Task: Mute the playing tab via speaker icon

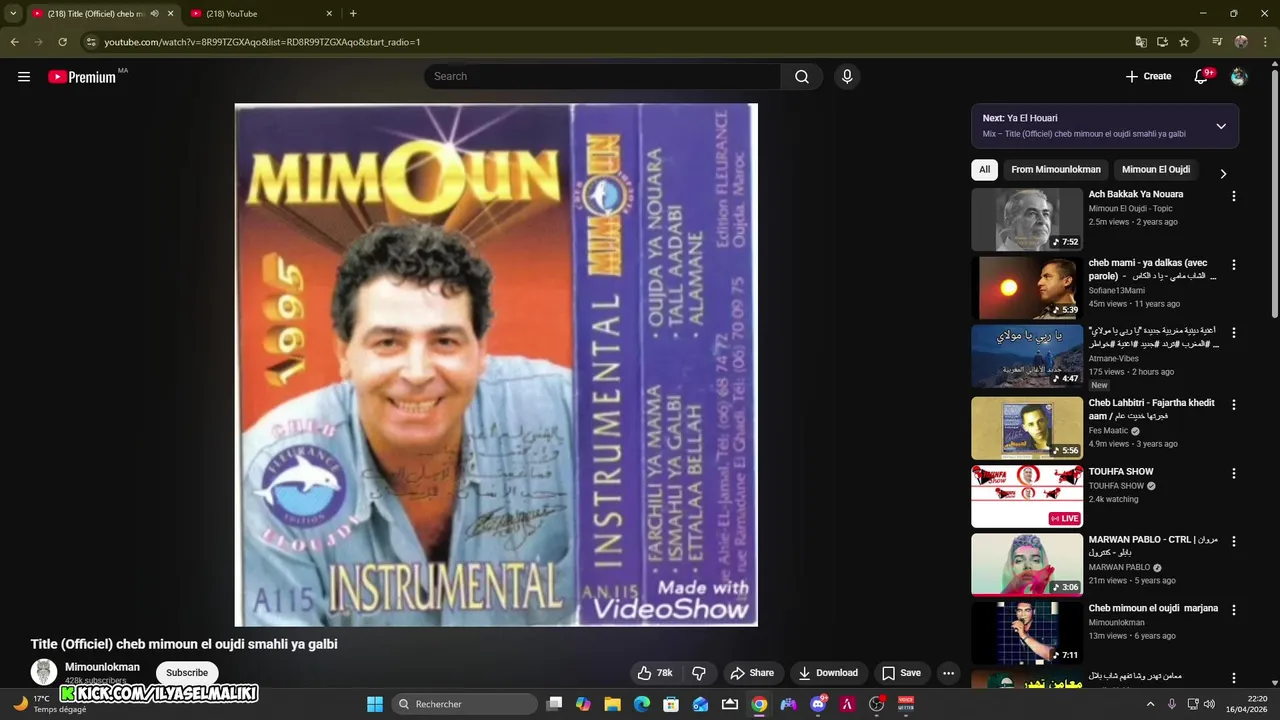Action: point(154,14)
